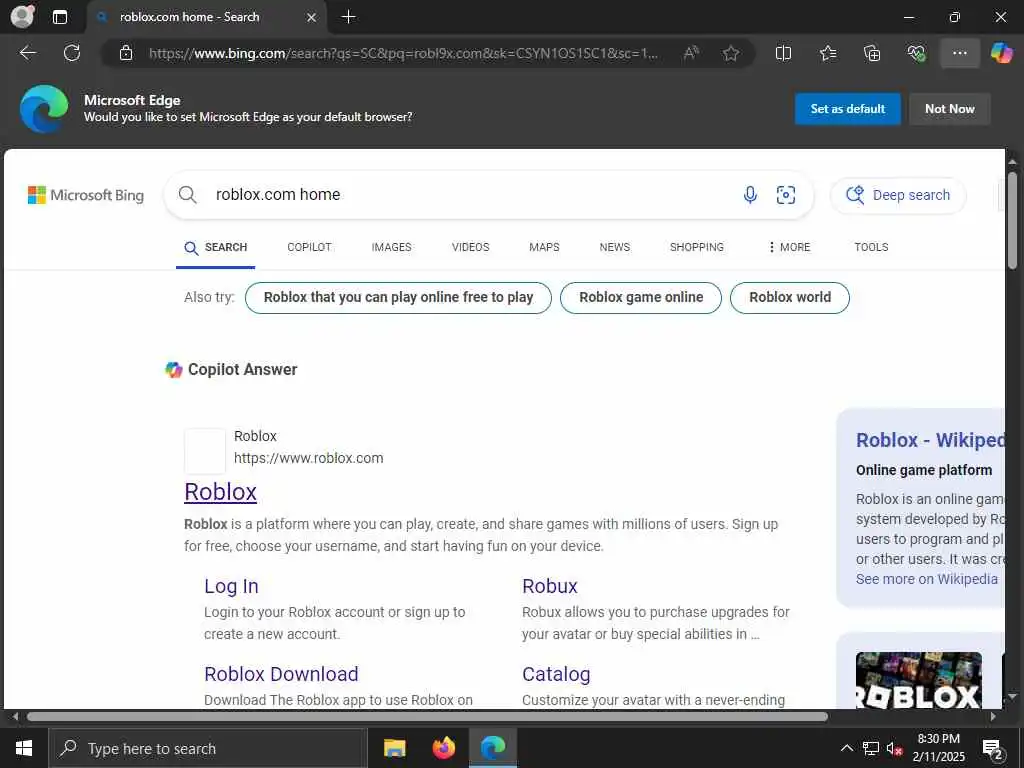Show hidden system tray icons
This screenshot has width=1024, height=768.
[x=846, y=748]
